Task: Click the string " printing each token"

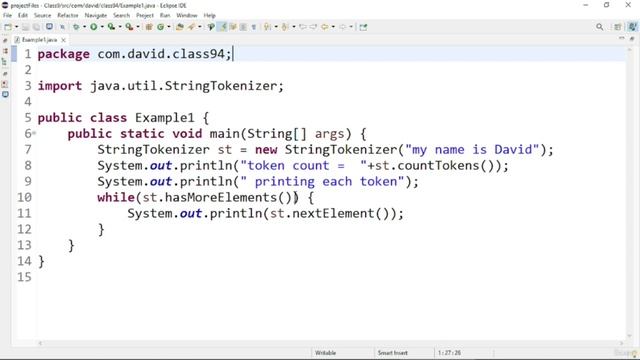Action: (322, 182)
